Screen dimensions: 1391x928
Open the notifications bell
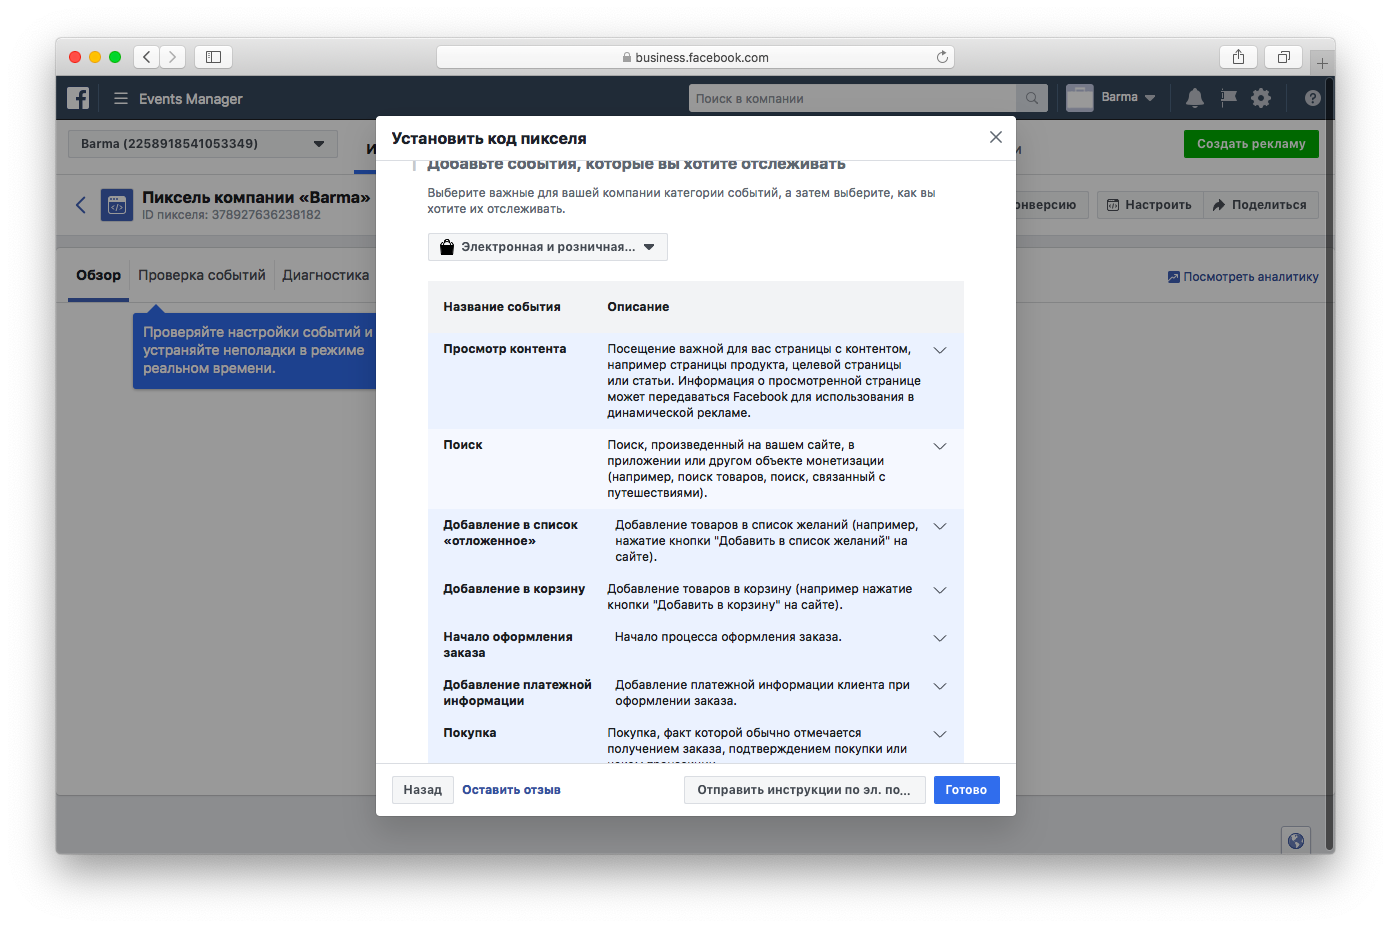pos(1194,98)
